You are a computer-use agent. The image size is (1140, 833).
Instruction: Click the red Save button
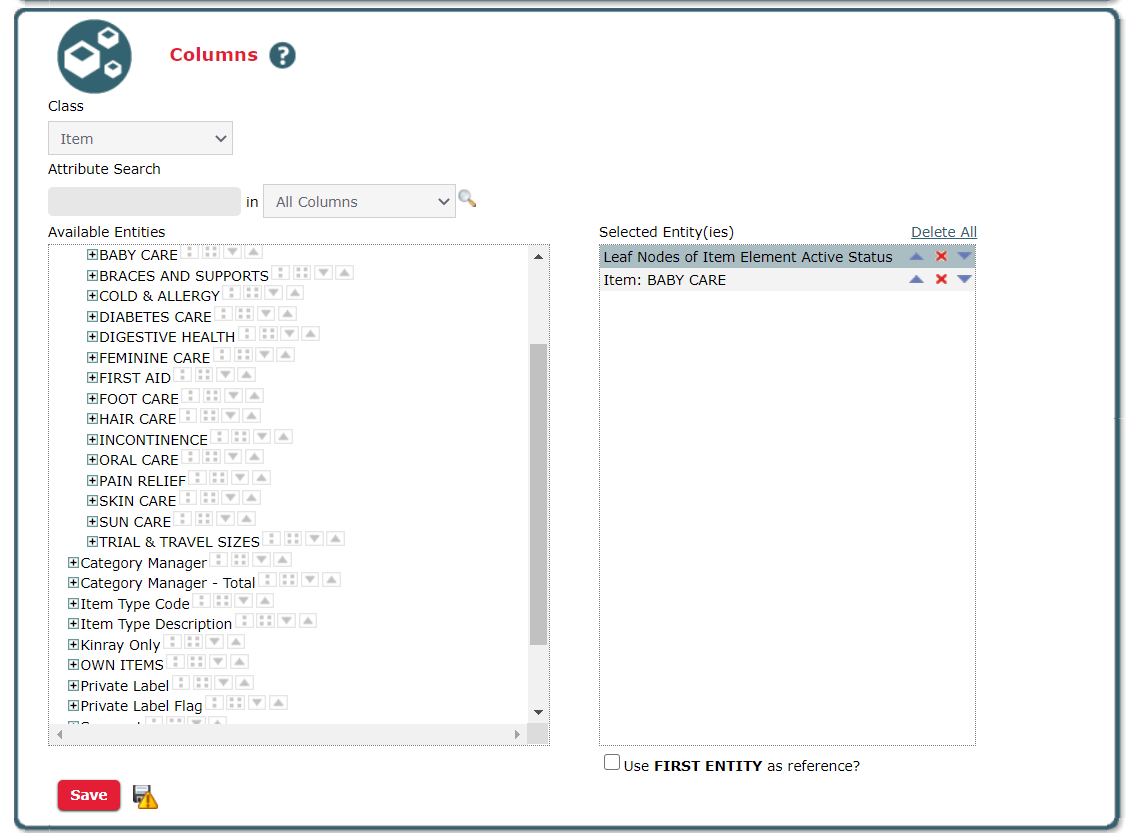click(89, 795)
